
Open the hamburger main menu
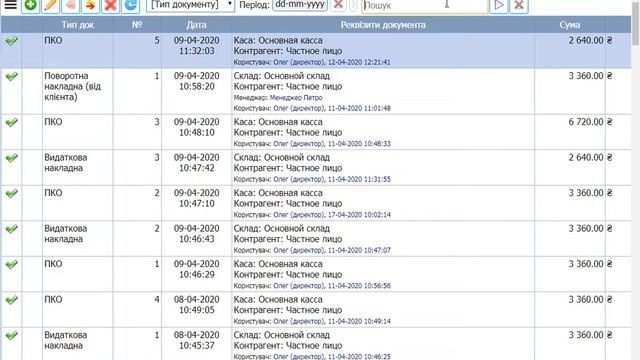(x=10, y=5)
